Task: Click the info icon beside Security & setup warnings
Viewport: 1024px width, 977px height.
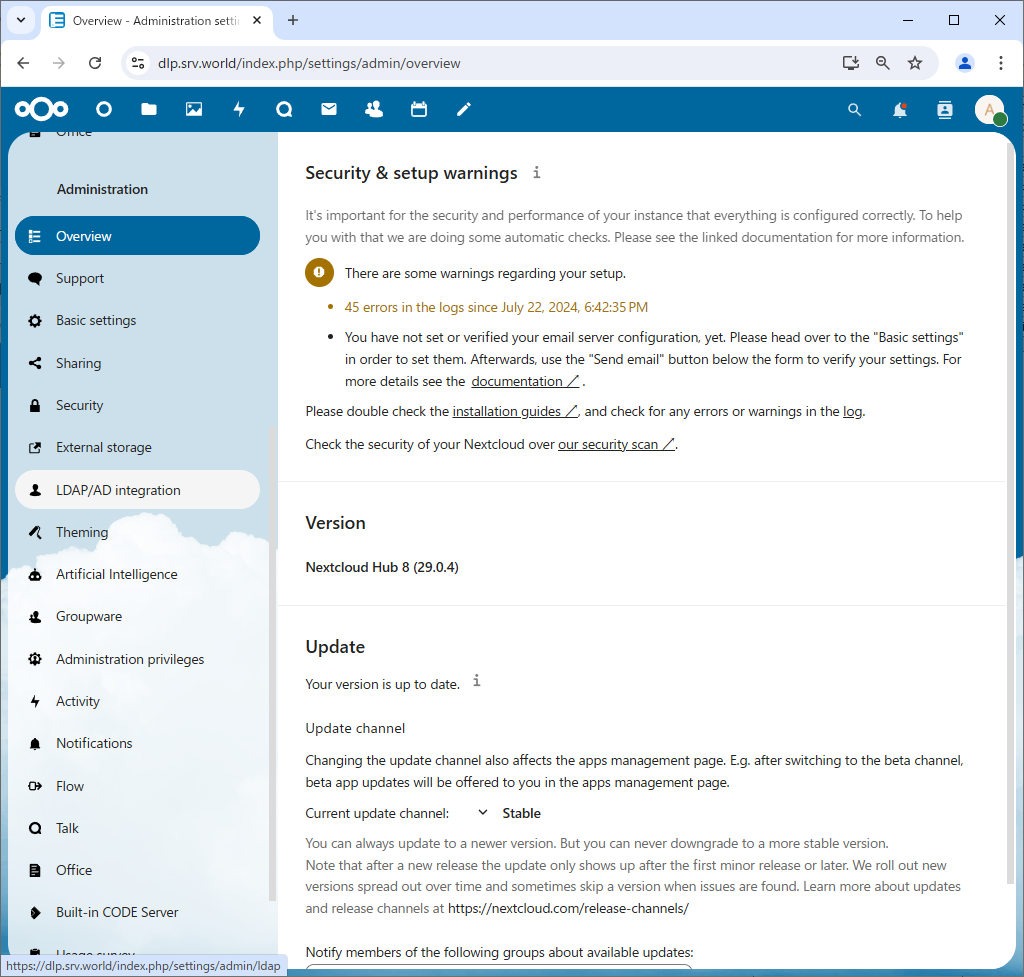Action: click(x=536, y=172)
